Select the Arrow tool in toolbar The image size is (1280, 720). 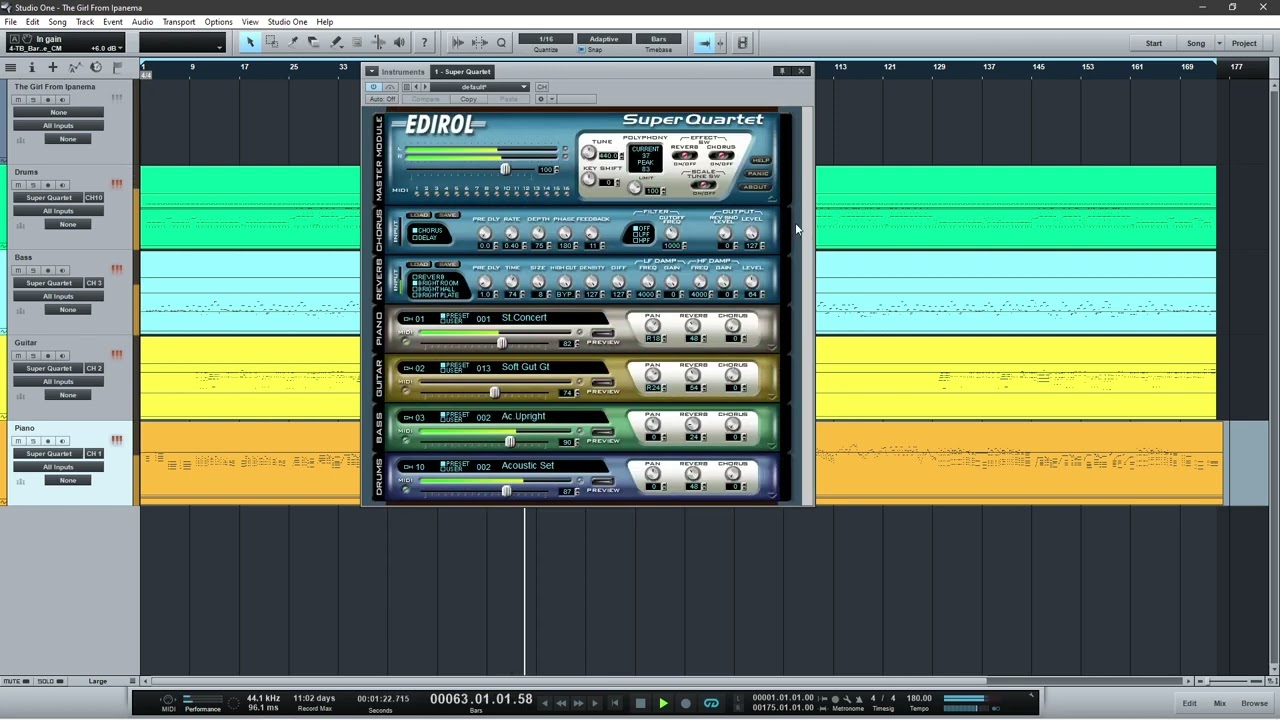250,43
